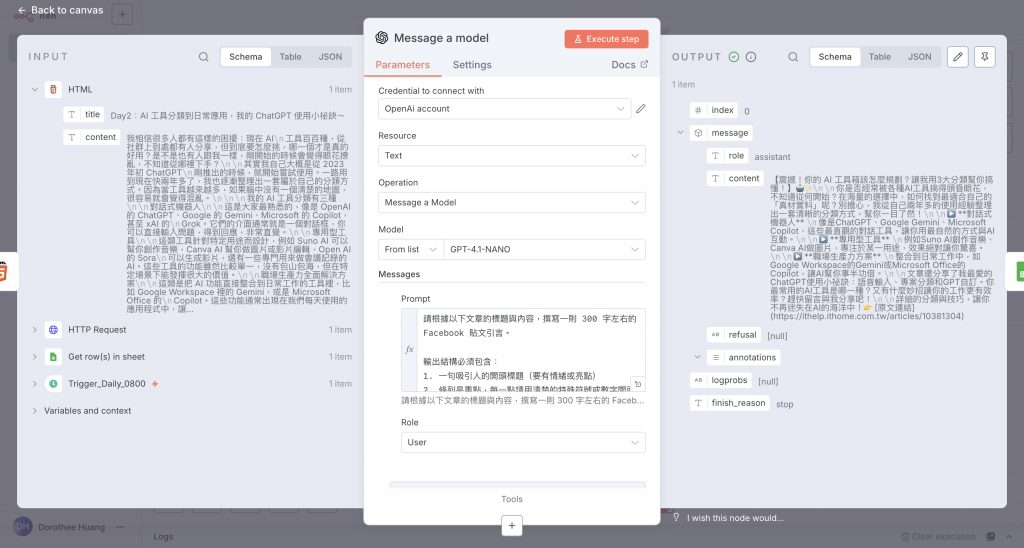Switch output view to Schema
1024x548 pixels.
click(835, 57)
